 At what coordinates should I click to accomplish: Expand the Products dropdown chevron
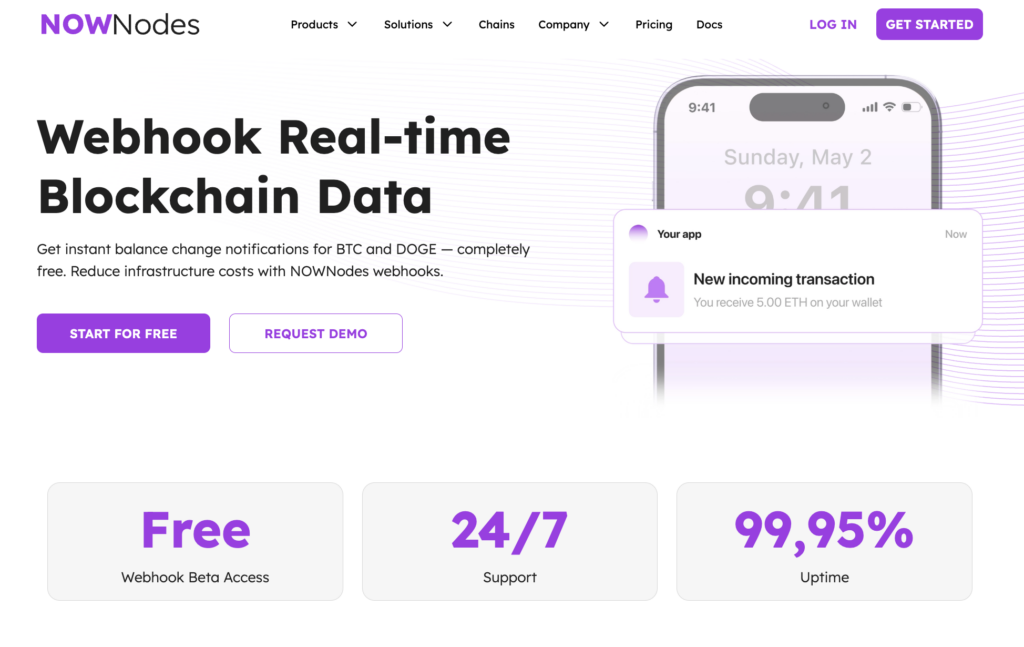click(x=352, y=25)
